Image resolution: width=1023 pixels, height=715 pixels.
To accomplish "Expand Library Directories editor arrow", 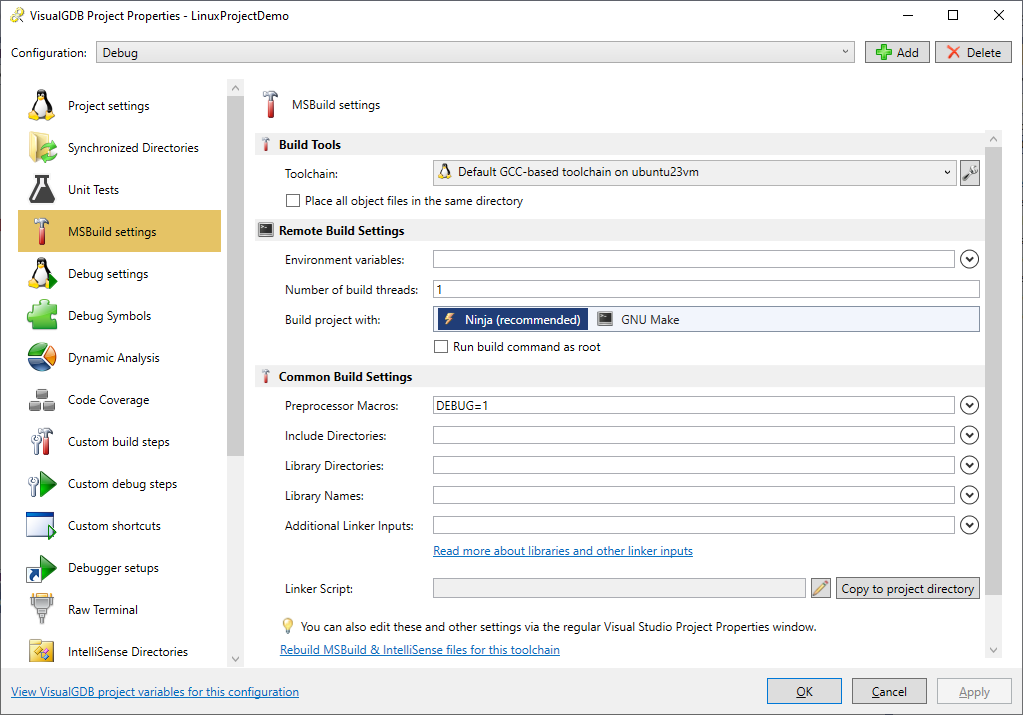I will pyautogui.click(x=970, y=465).
